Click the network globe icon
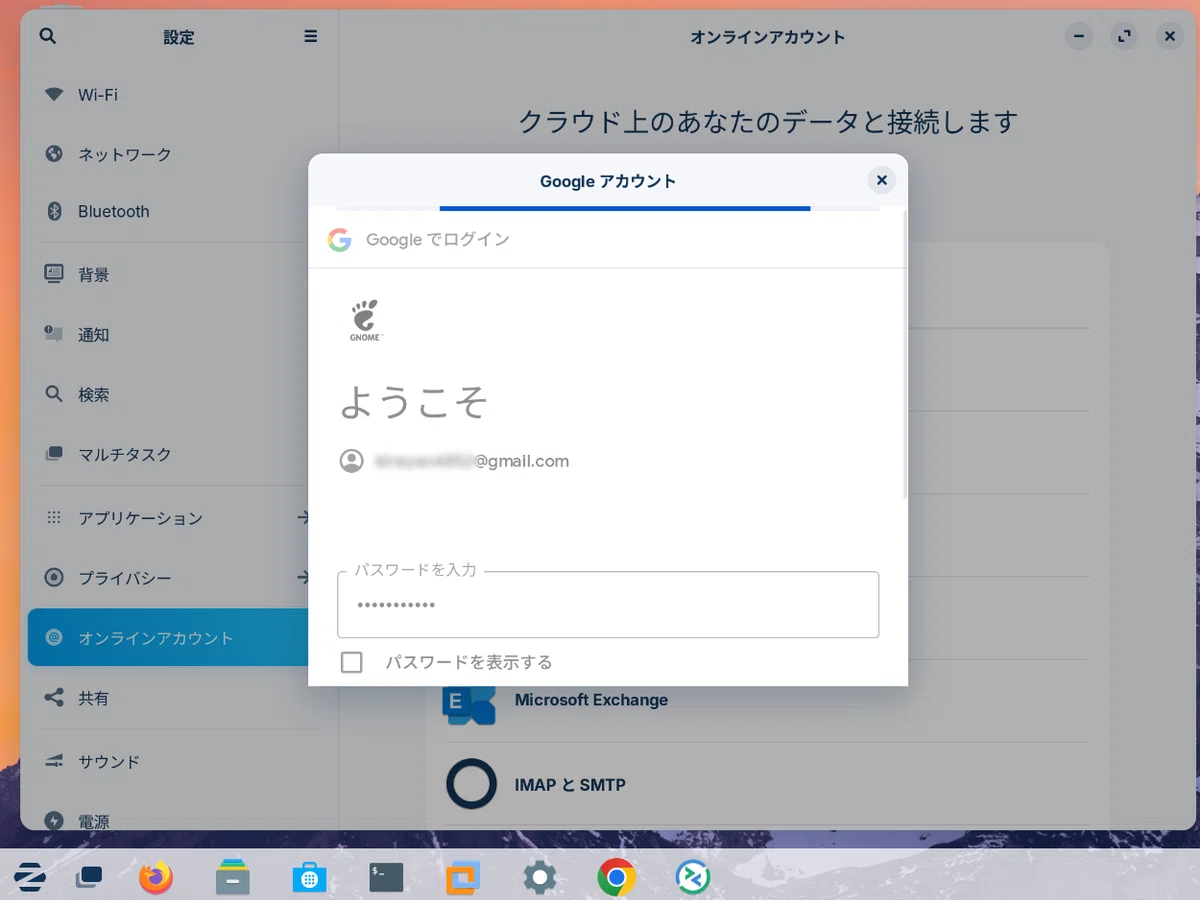1200x900 pixels. coord(54,154)
